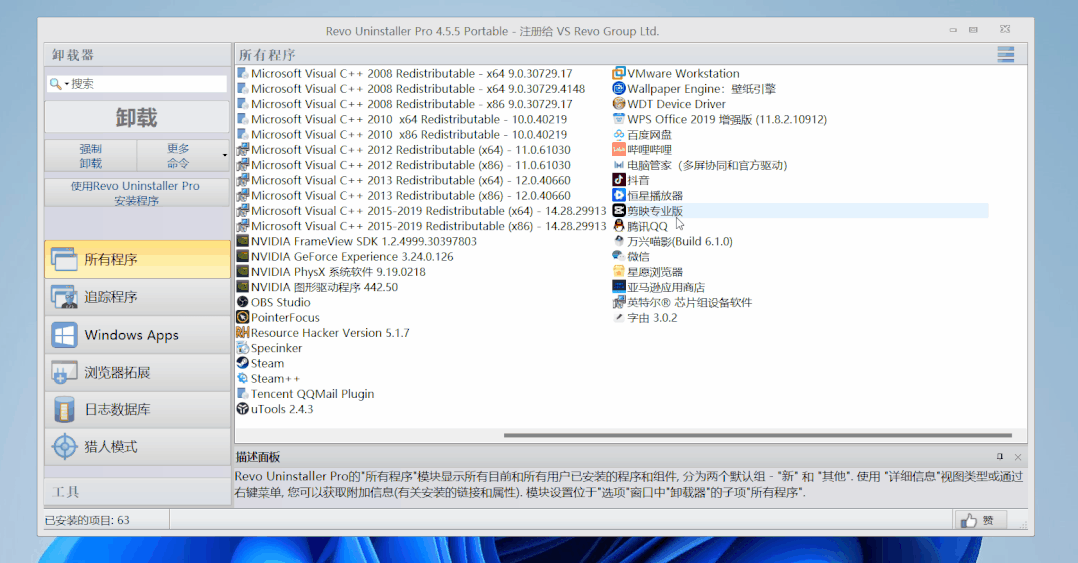Select the 哔哩哔哩 icon
This screenshot has width=1078, height=563.
pos(619,149)
